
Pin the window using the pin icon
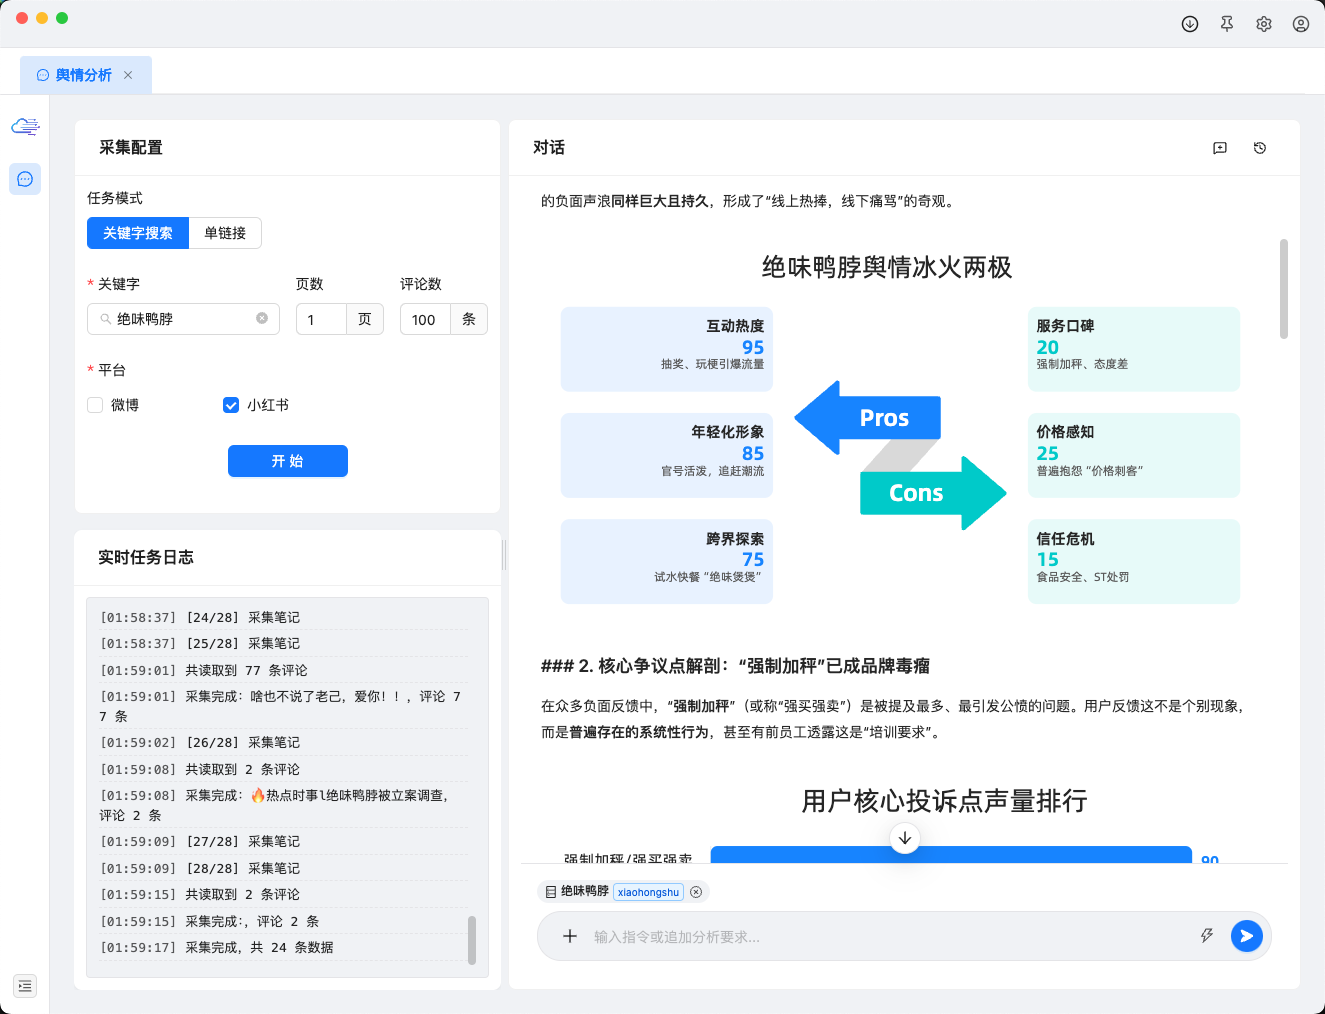[x=1226, y=23]
